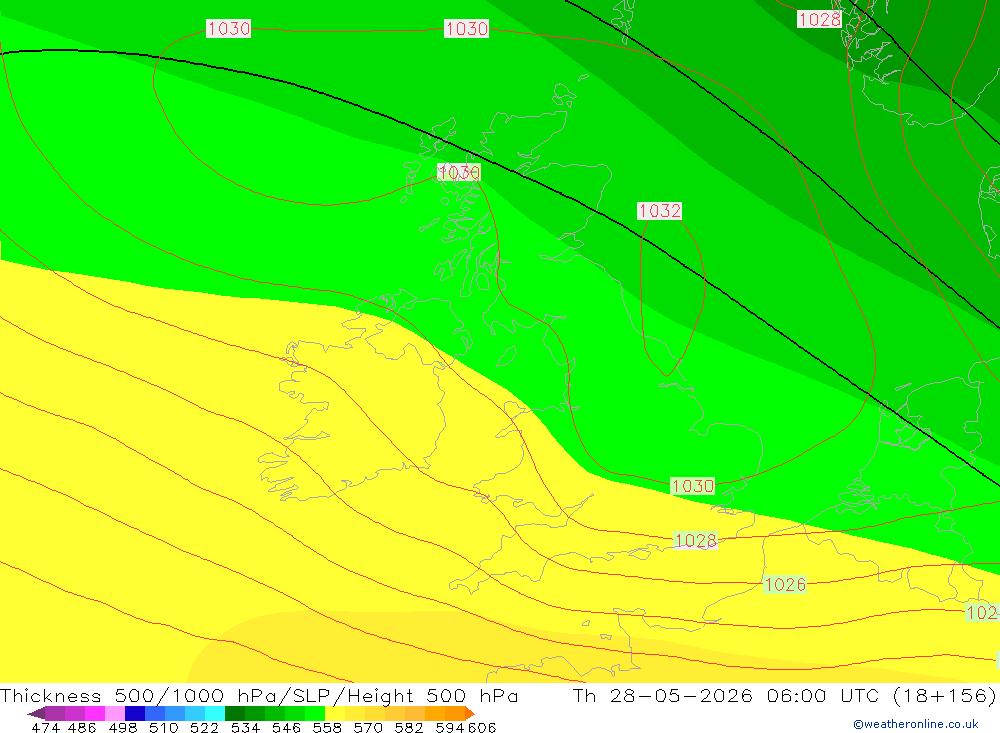Viewport: 1000px width, 733px height.
Task: Select the 1028 label below the lower 1030 label
Action: [695, 541]
